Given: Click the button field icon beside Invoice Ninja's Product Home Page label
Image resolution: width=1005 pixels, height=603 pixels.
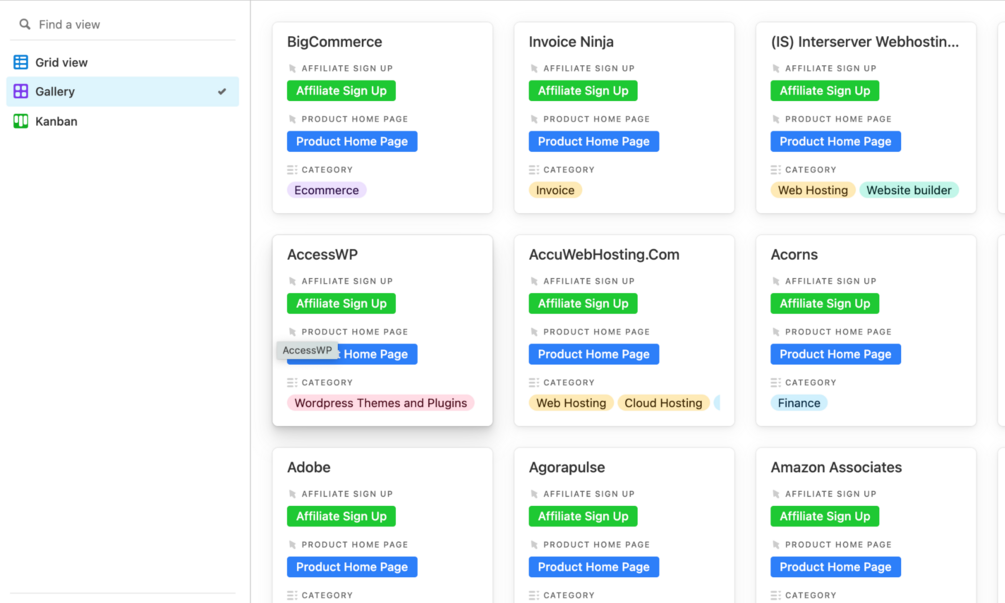Looking at the screenshot, I should 534,119.
